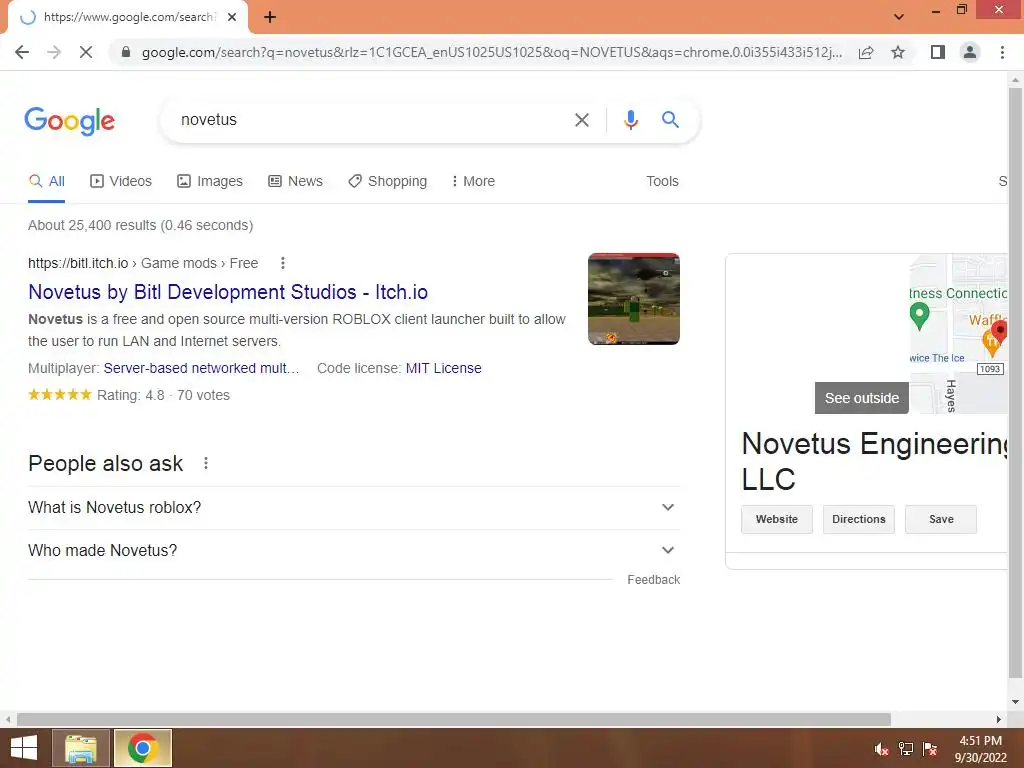The image size is (1024, 768).
Task: Open Novetus by Bitl Development Studios link
Action: pos(228,292)
